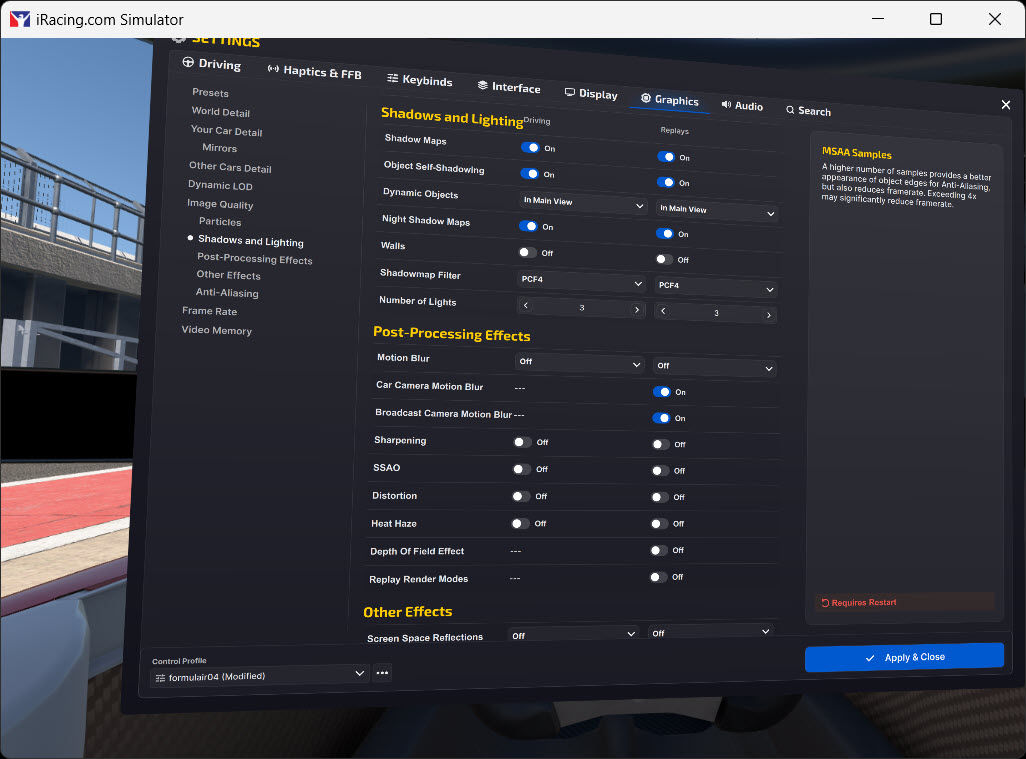Image resolution: width=1026 pixels, height=759 pixels.
Task: Switch to the Driving tab
Action: click(211, 63)
